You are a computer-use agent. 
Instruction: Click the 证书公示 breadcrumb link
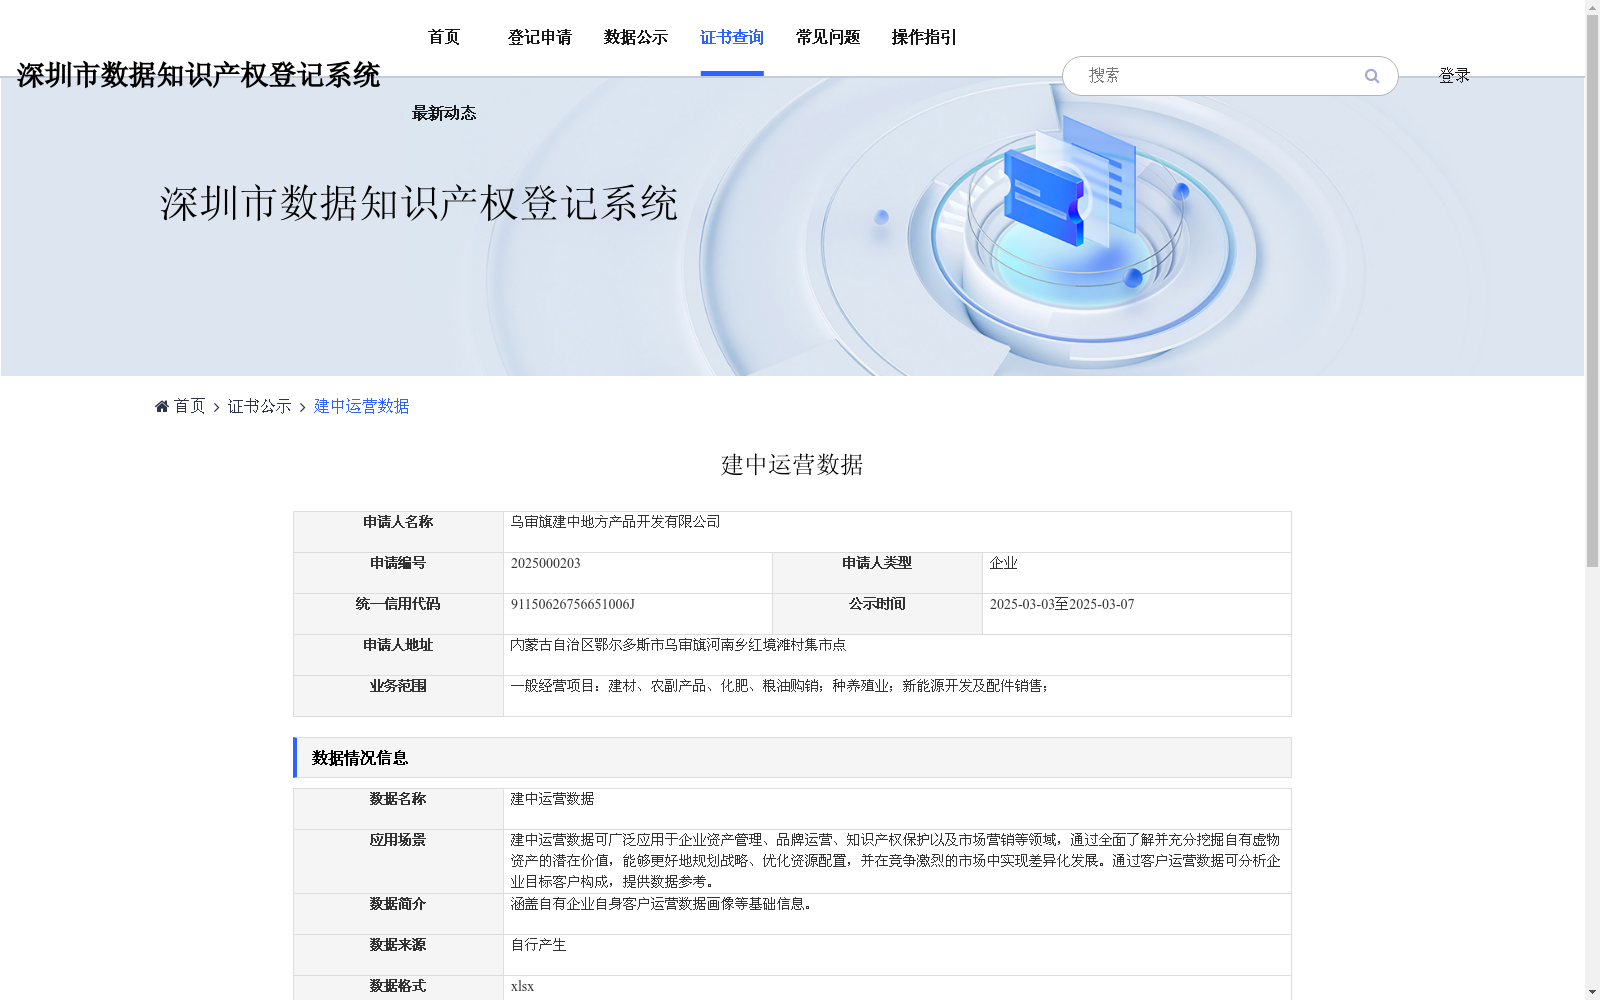[x=260, y=406]
